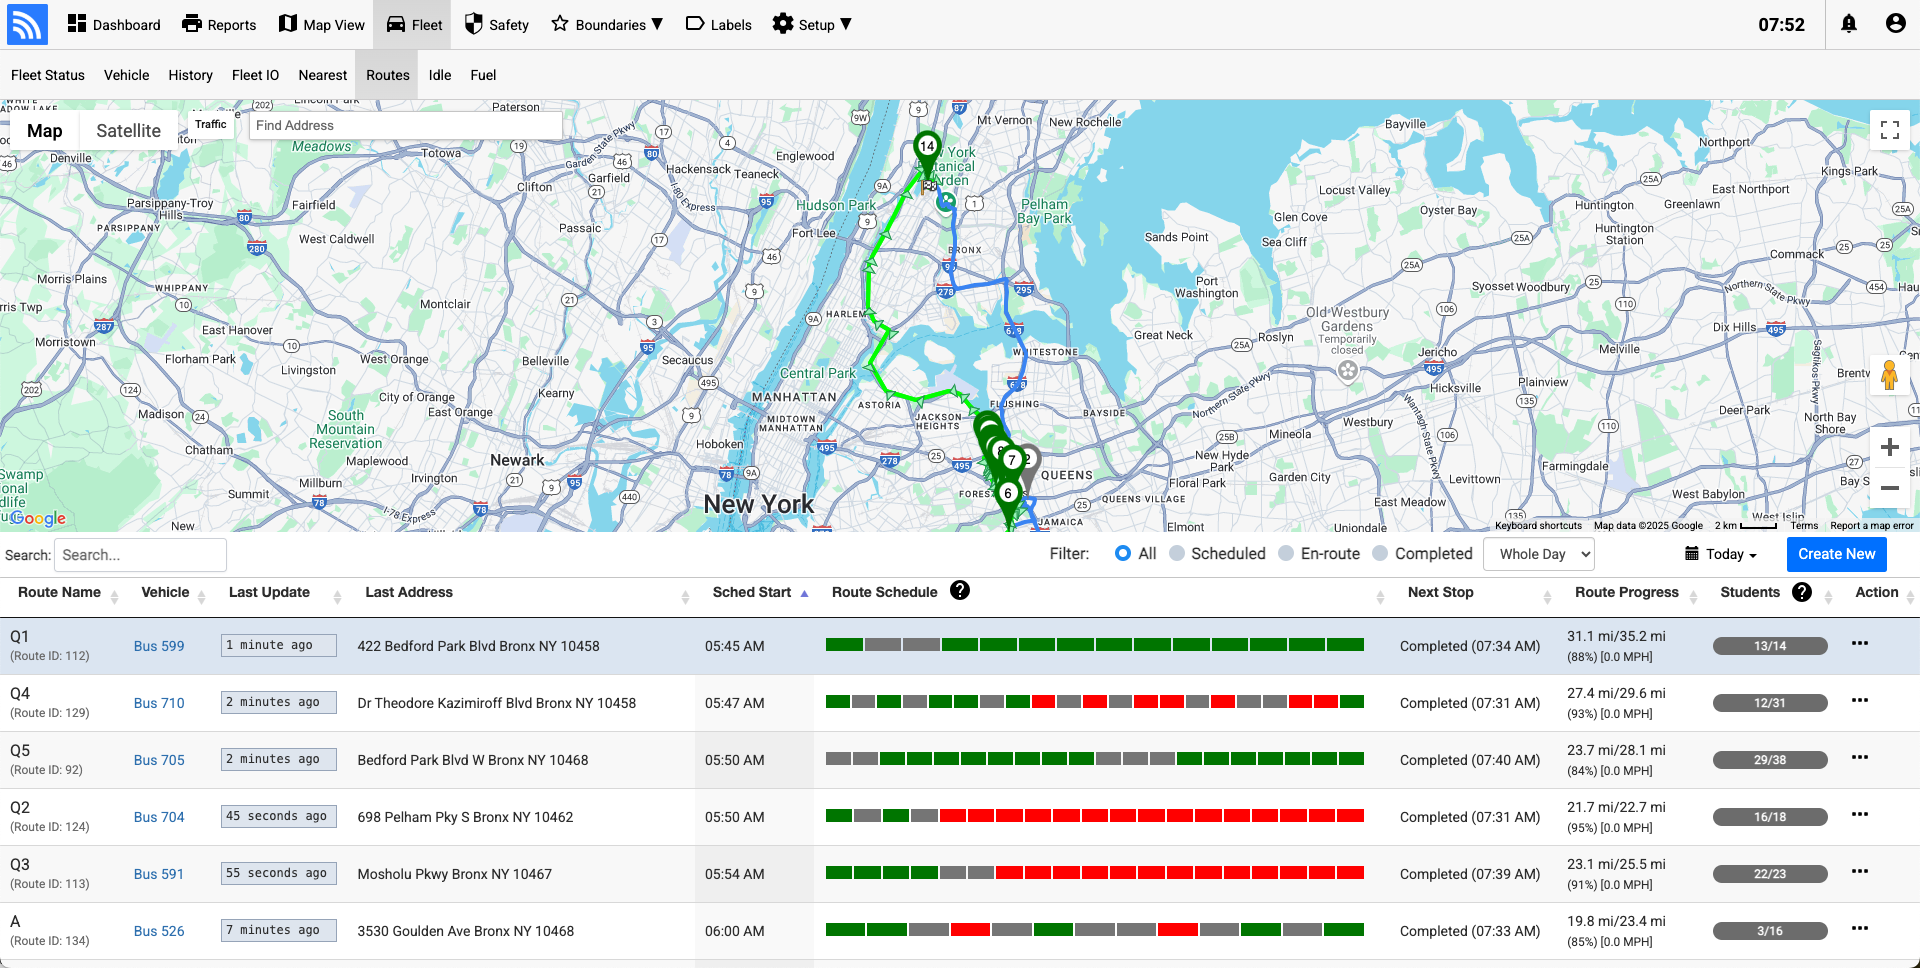Screen dimensions: 1920x968
Task: Open notifications bell icon
Action: (x=1849, y=24)
